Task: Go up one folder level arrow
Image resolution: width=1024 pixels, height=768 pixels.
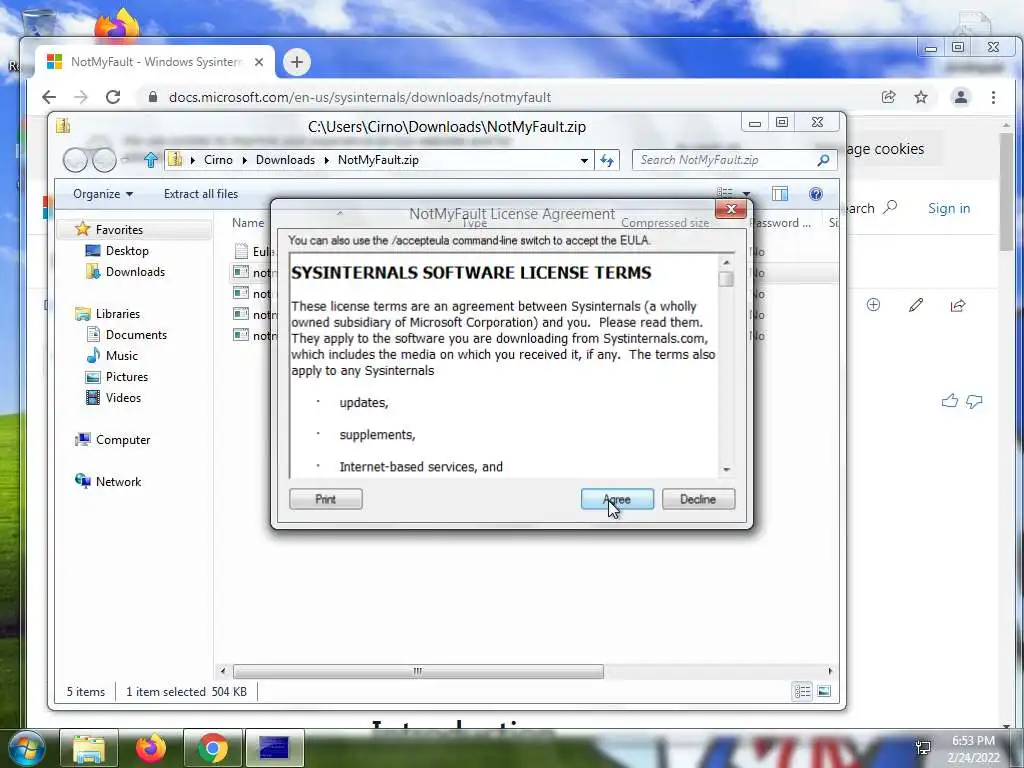Action: tap(151, 160)
